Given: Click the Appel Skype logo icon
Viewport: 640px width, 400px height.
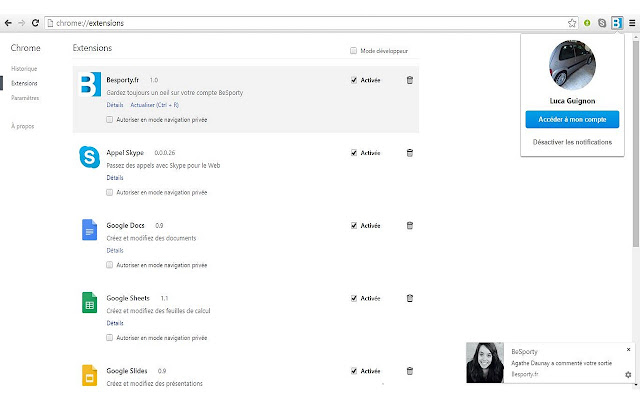Looking at the screenshot, I should pos(89,157).
